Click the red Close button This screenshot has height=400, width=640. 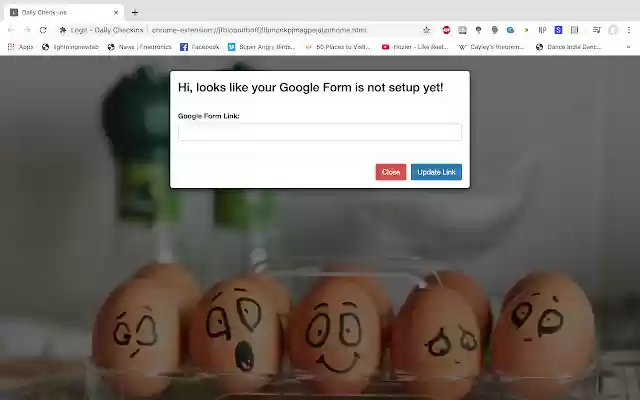[x=391, y=172]
